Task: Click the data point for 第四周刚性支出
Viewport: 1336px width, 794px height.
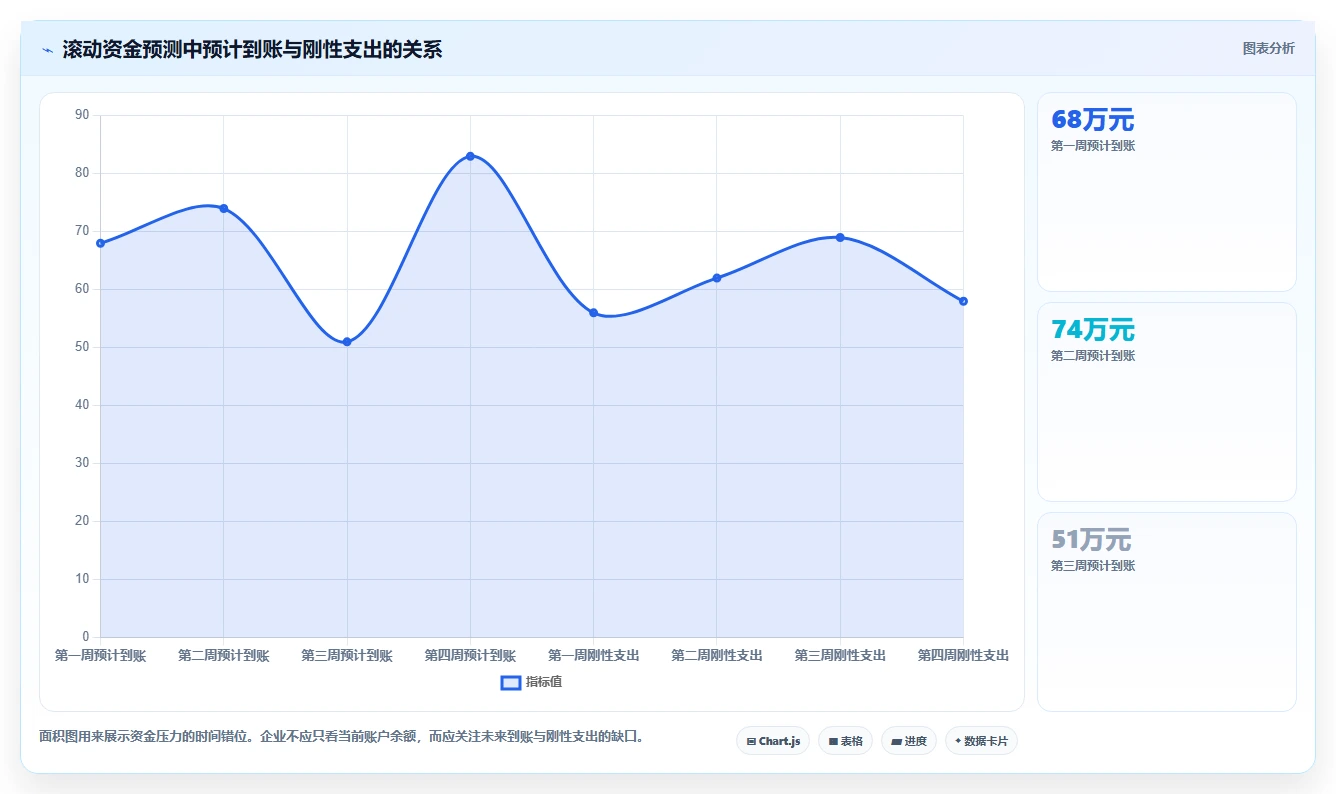Action: pyautogui.click(x=963, y=301)
